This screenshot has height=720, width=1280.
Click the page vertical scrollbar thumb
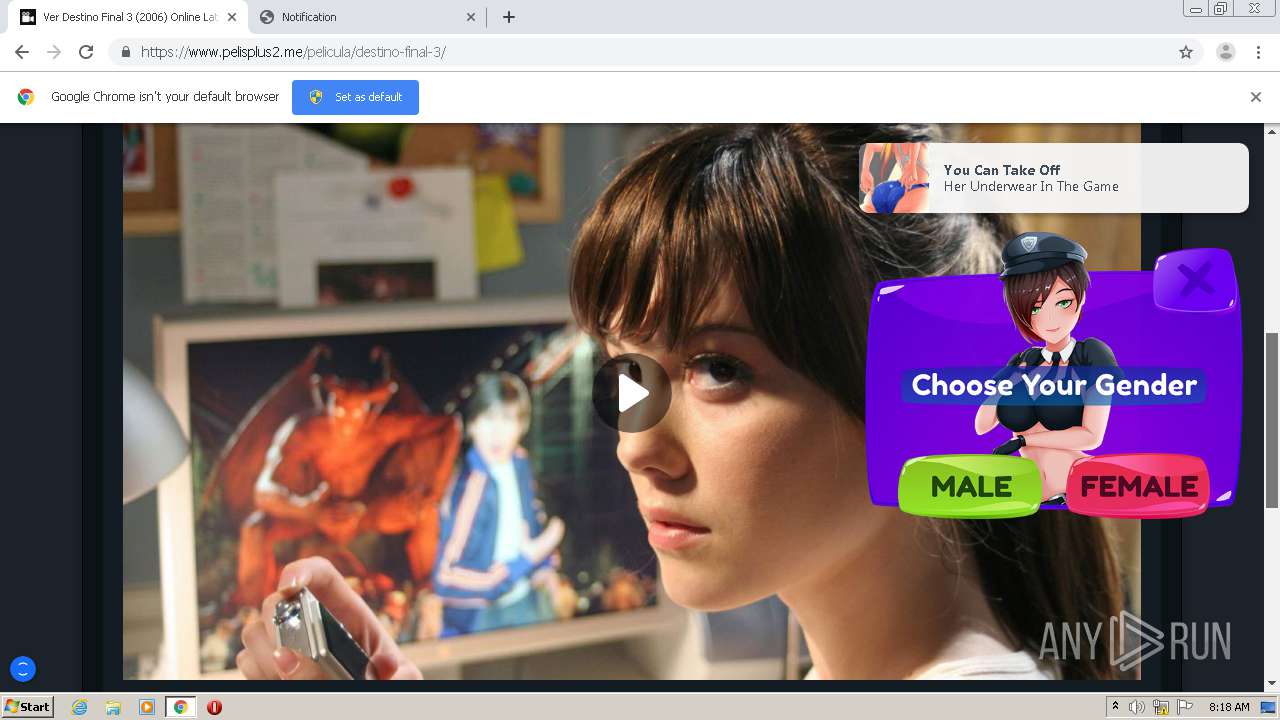(1272, 421)
